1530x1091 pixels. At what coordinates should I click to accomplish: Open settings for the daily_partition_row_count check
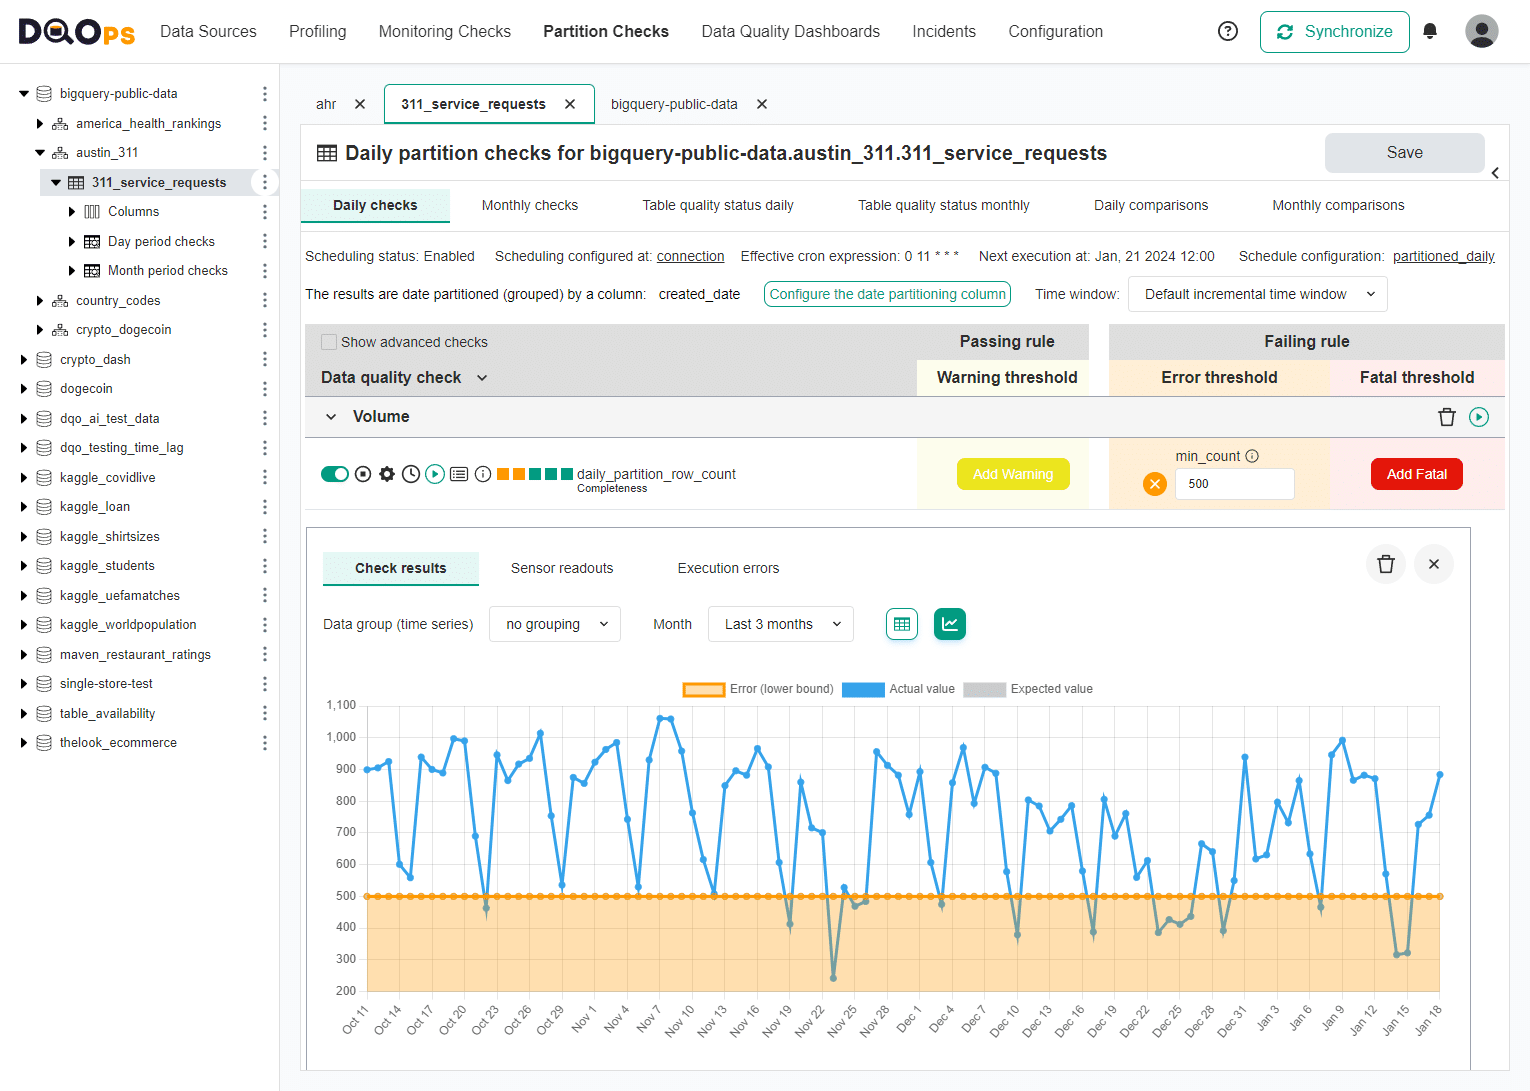coord(387,473)
